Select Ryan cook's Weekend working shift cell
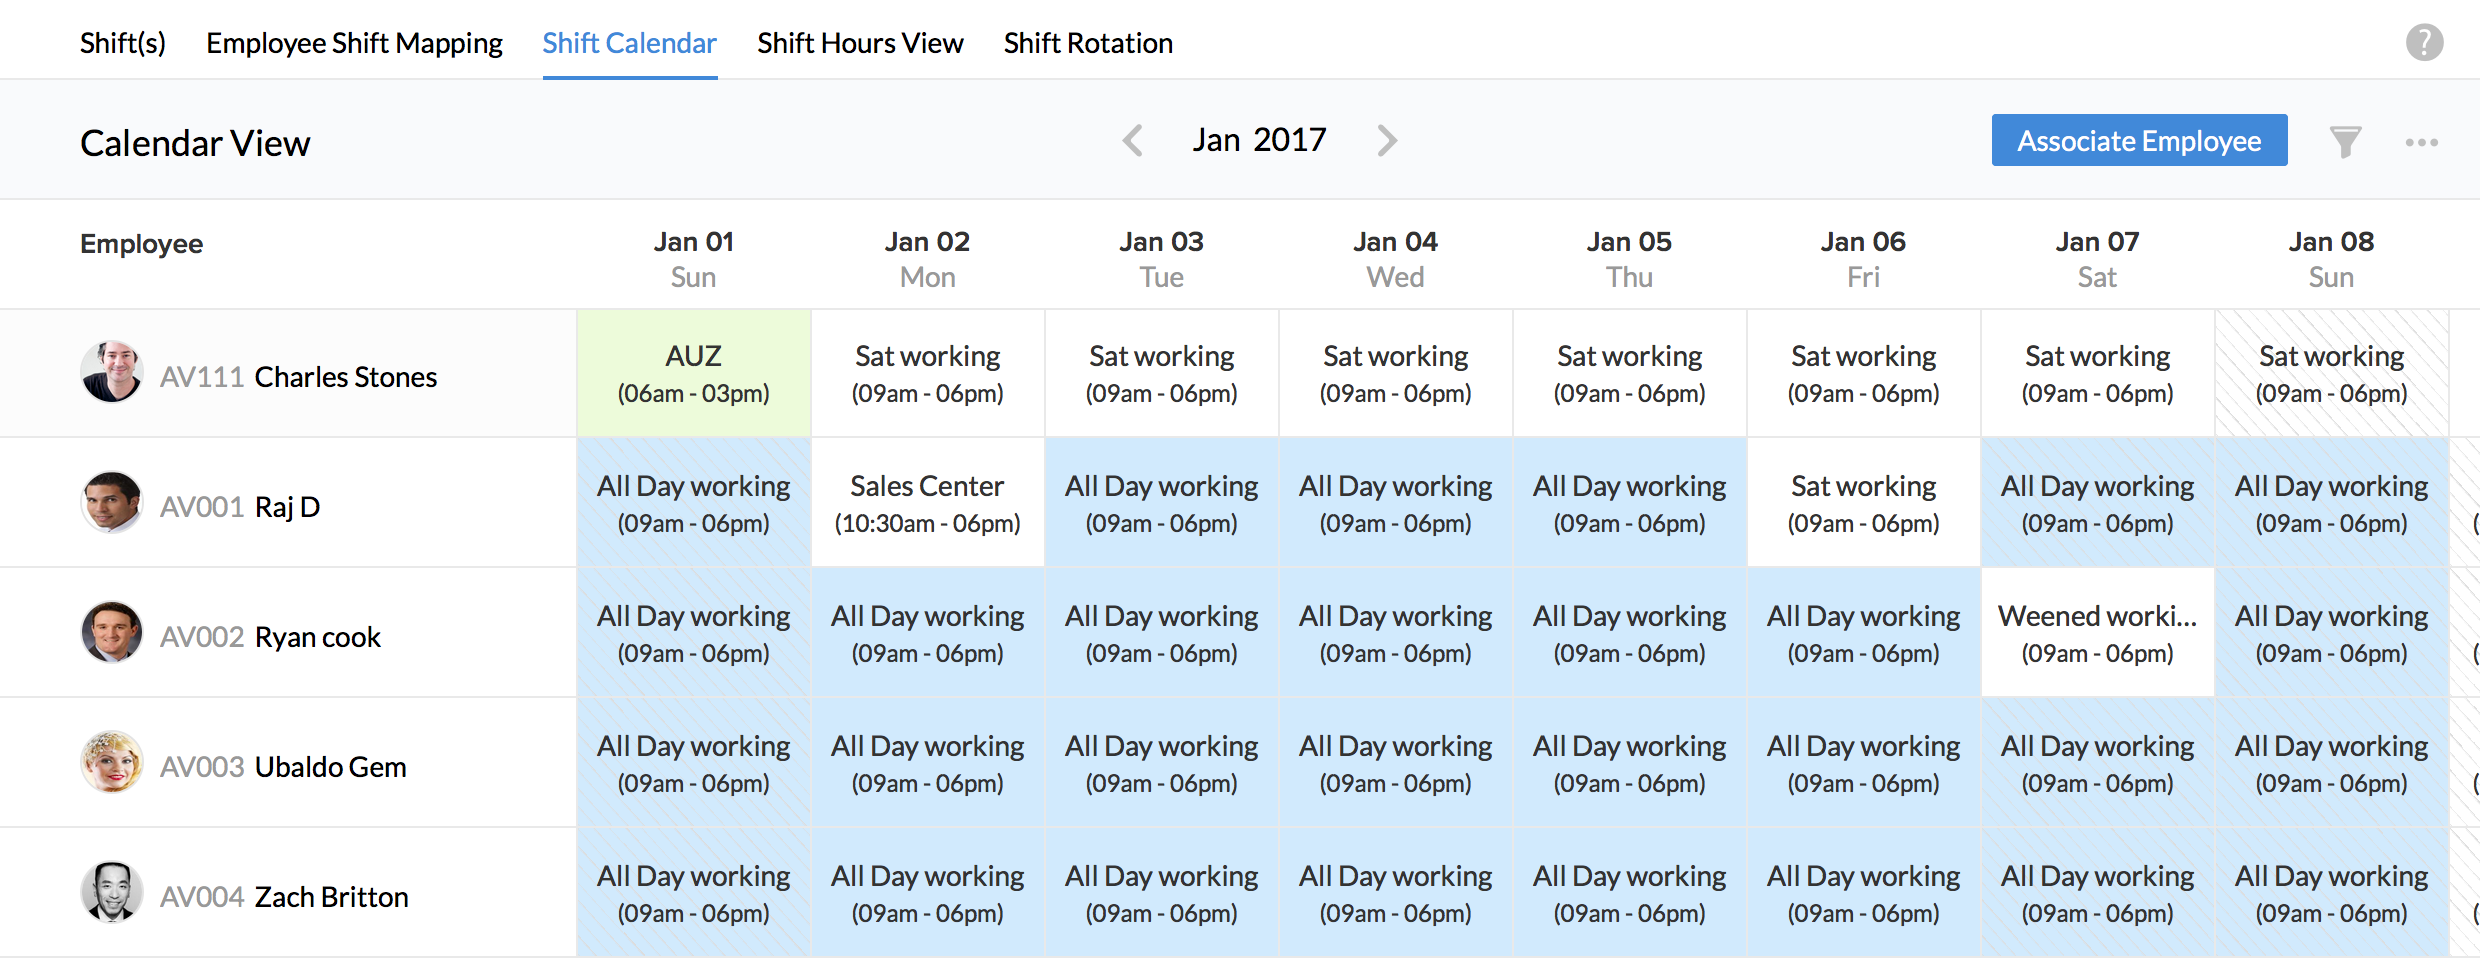 pos(2097,633)
